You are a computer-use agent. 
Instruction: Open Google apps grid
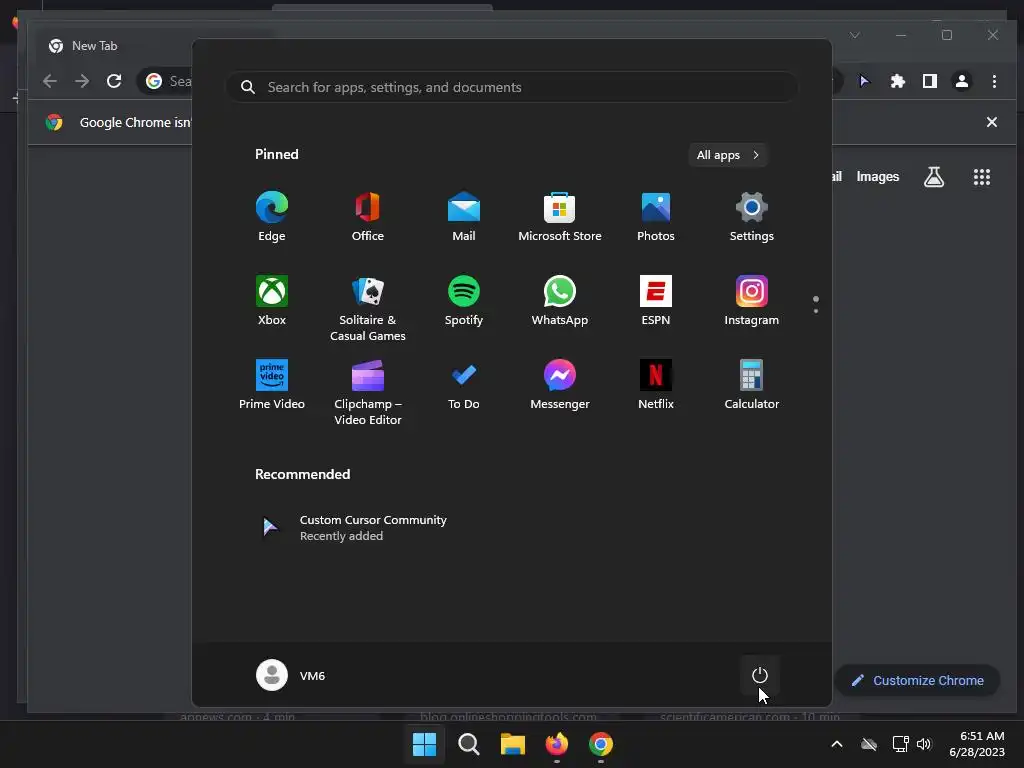pos(982,176)
